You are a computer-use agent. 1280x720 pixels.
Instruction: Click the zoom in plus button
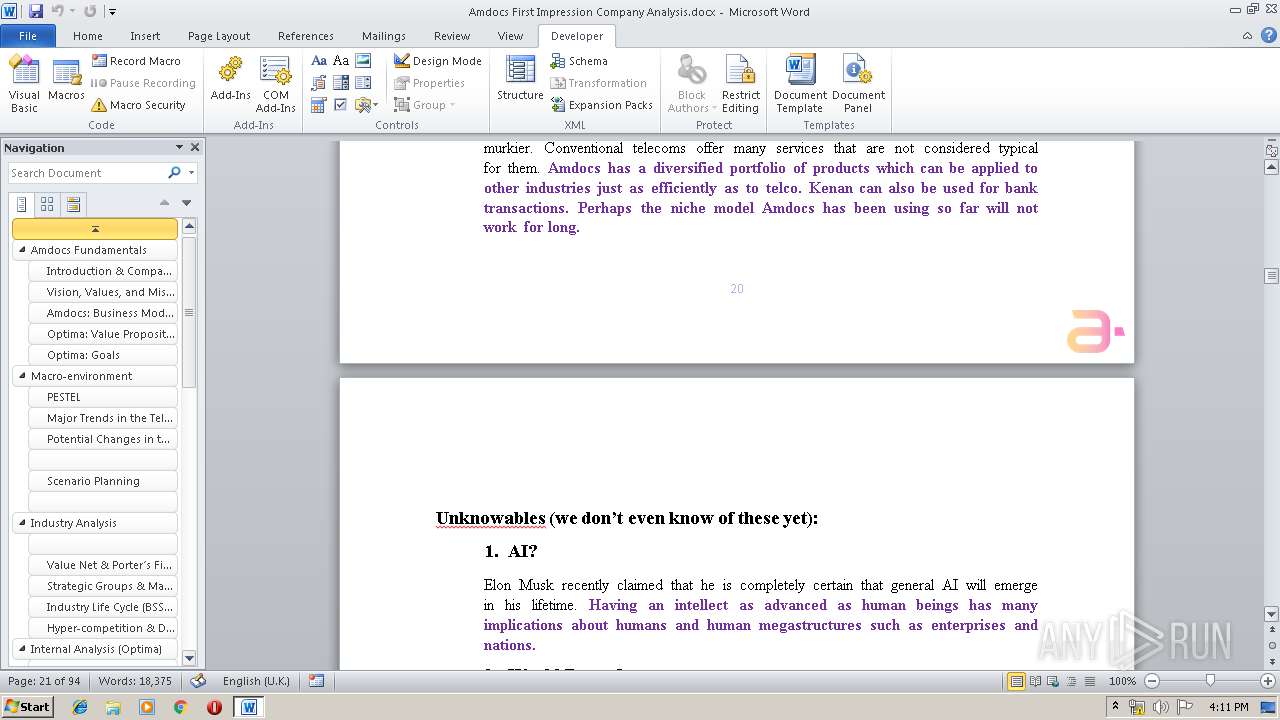click(1269, 681)
